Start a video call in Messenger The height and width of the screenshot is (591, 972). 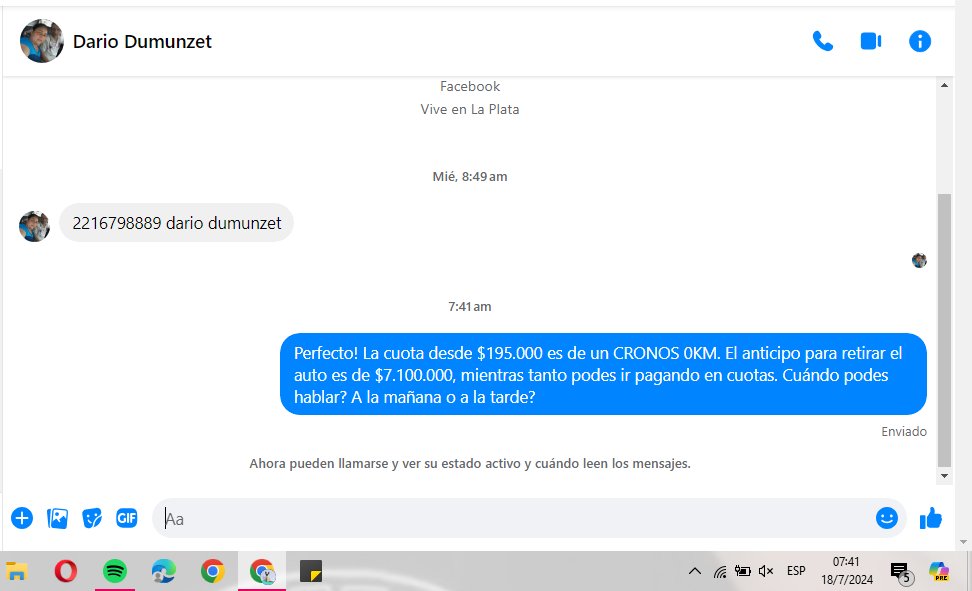(871, 42)
